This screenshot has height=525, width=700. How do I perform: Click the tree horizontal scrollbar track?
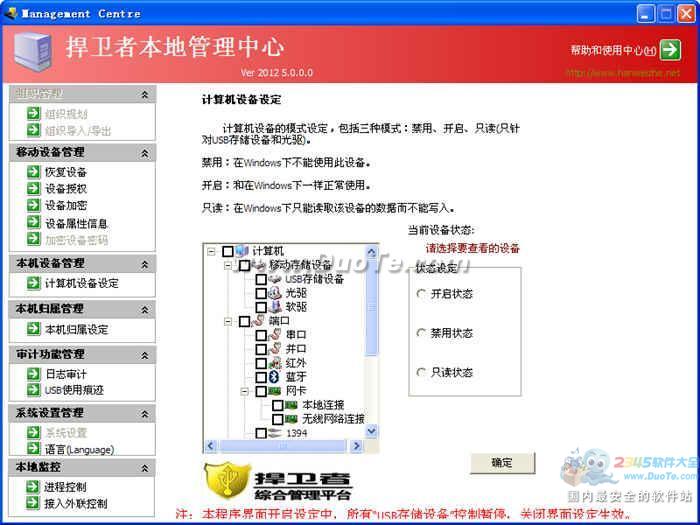[x=283, y=446]
